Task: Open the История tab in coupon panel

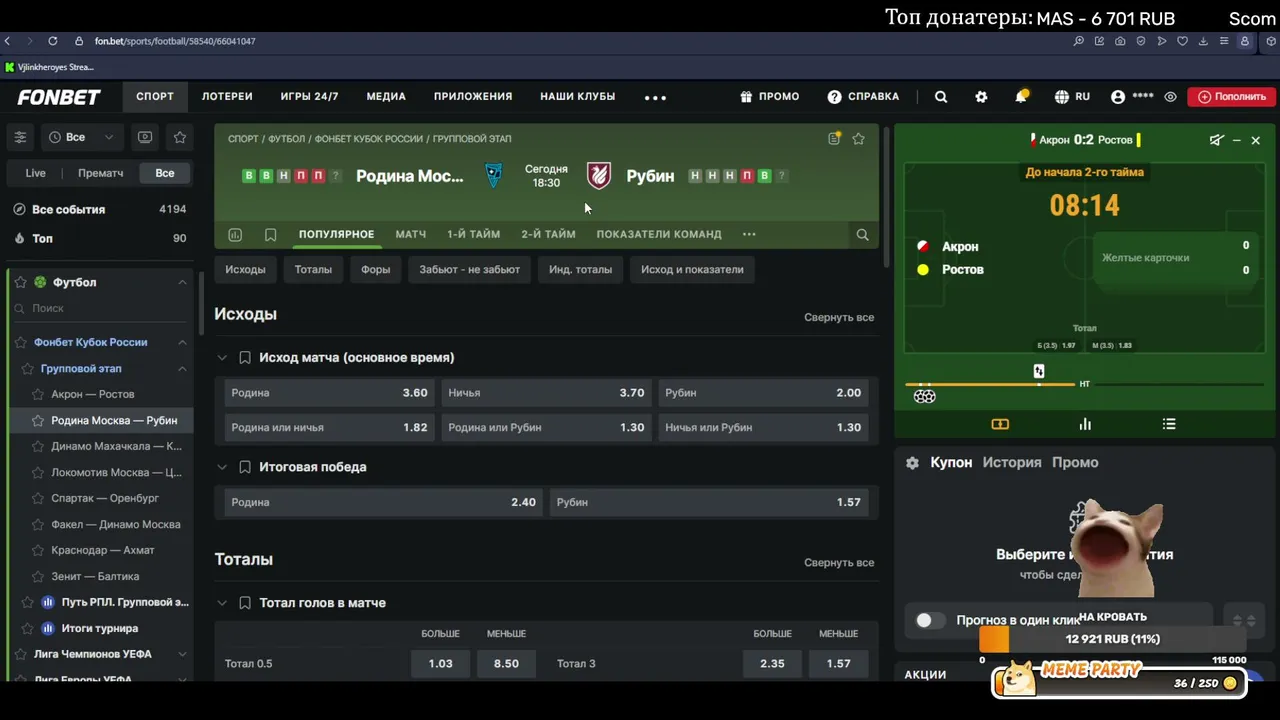Action: pos(1012,462)
